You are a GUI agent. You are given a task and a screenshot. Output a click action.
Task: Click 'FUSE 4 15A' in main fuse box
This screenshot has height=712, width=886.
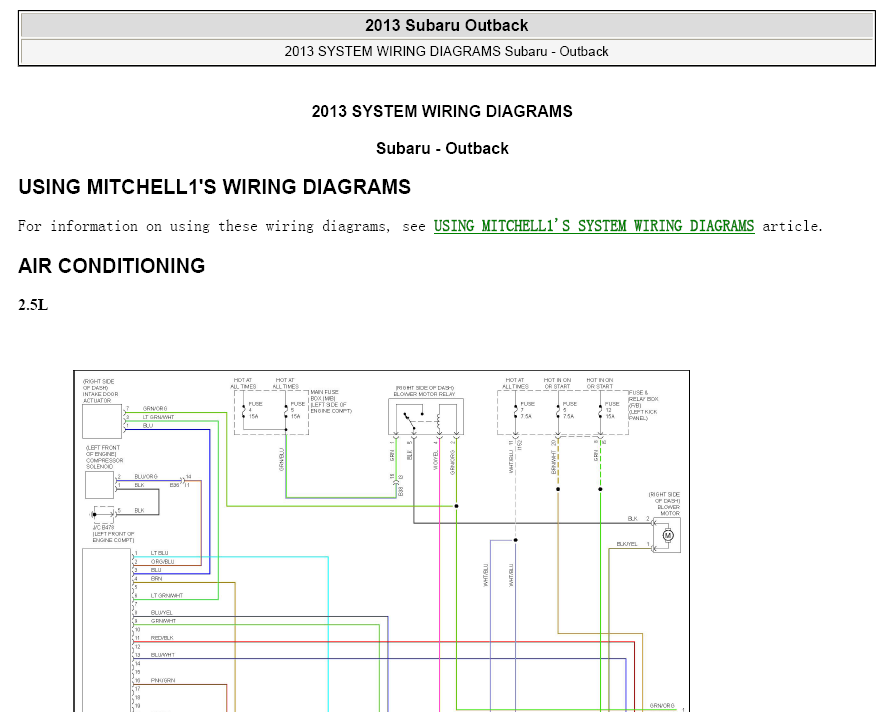(x=255, y=410)
